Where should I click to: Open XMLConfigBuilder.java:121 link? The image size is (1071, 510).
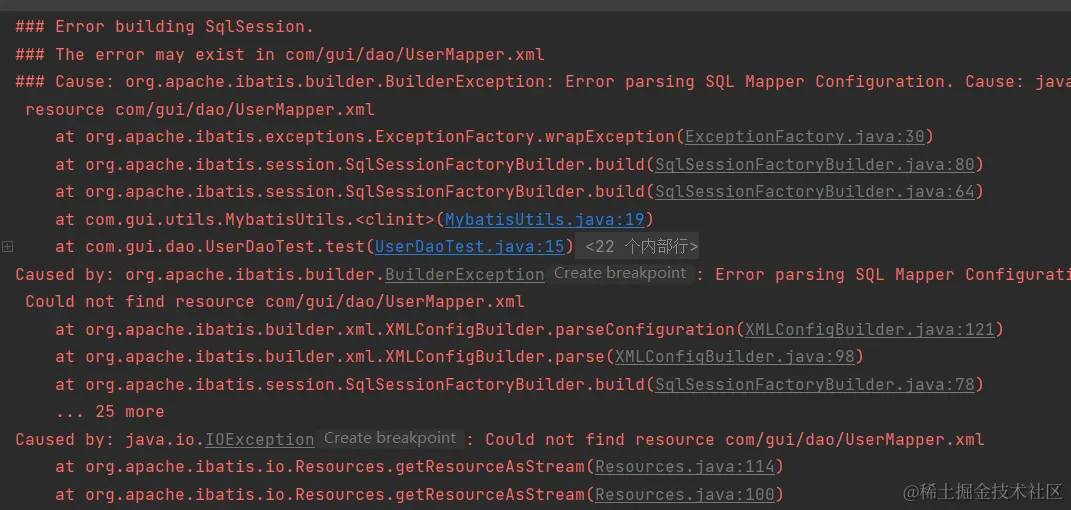click(x=870, y=330)
